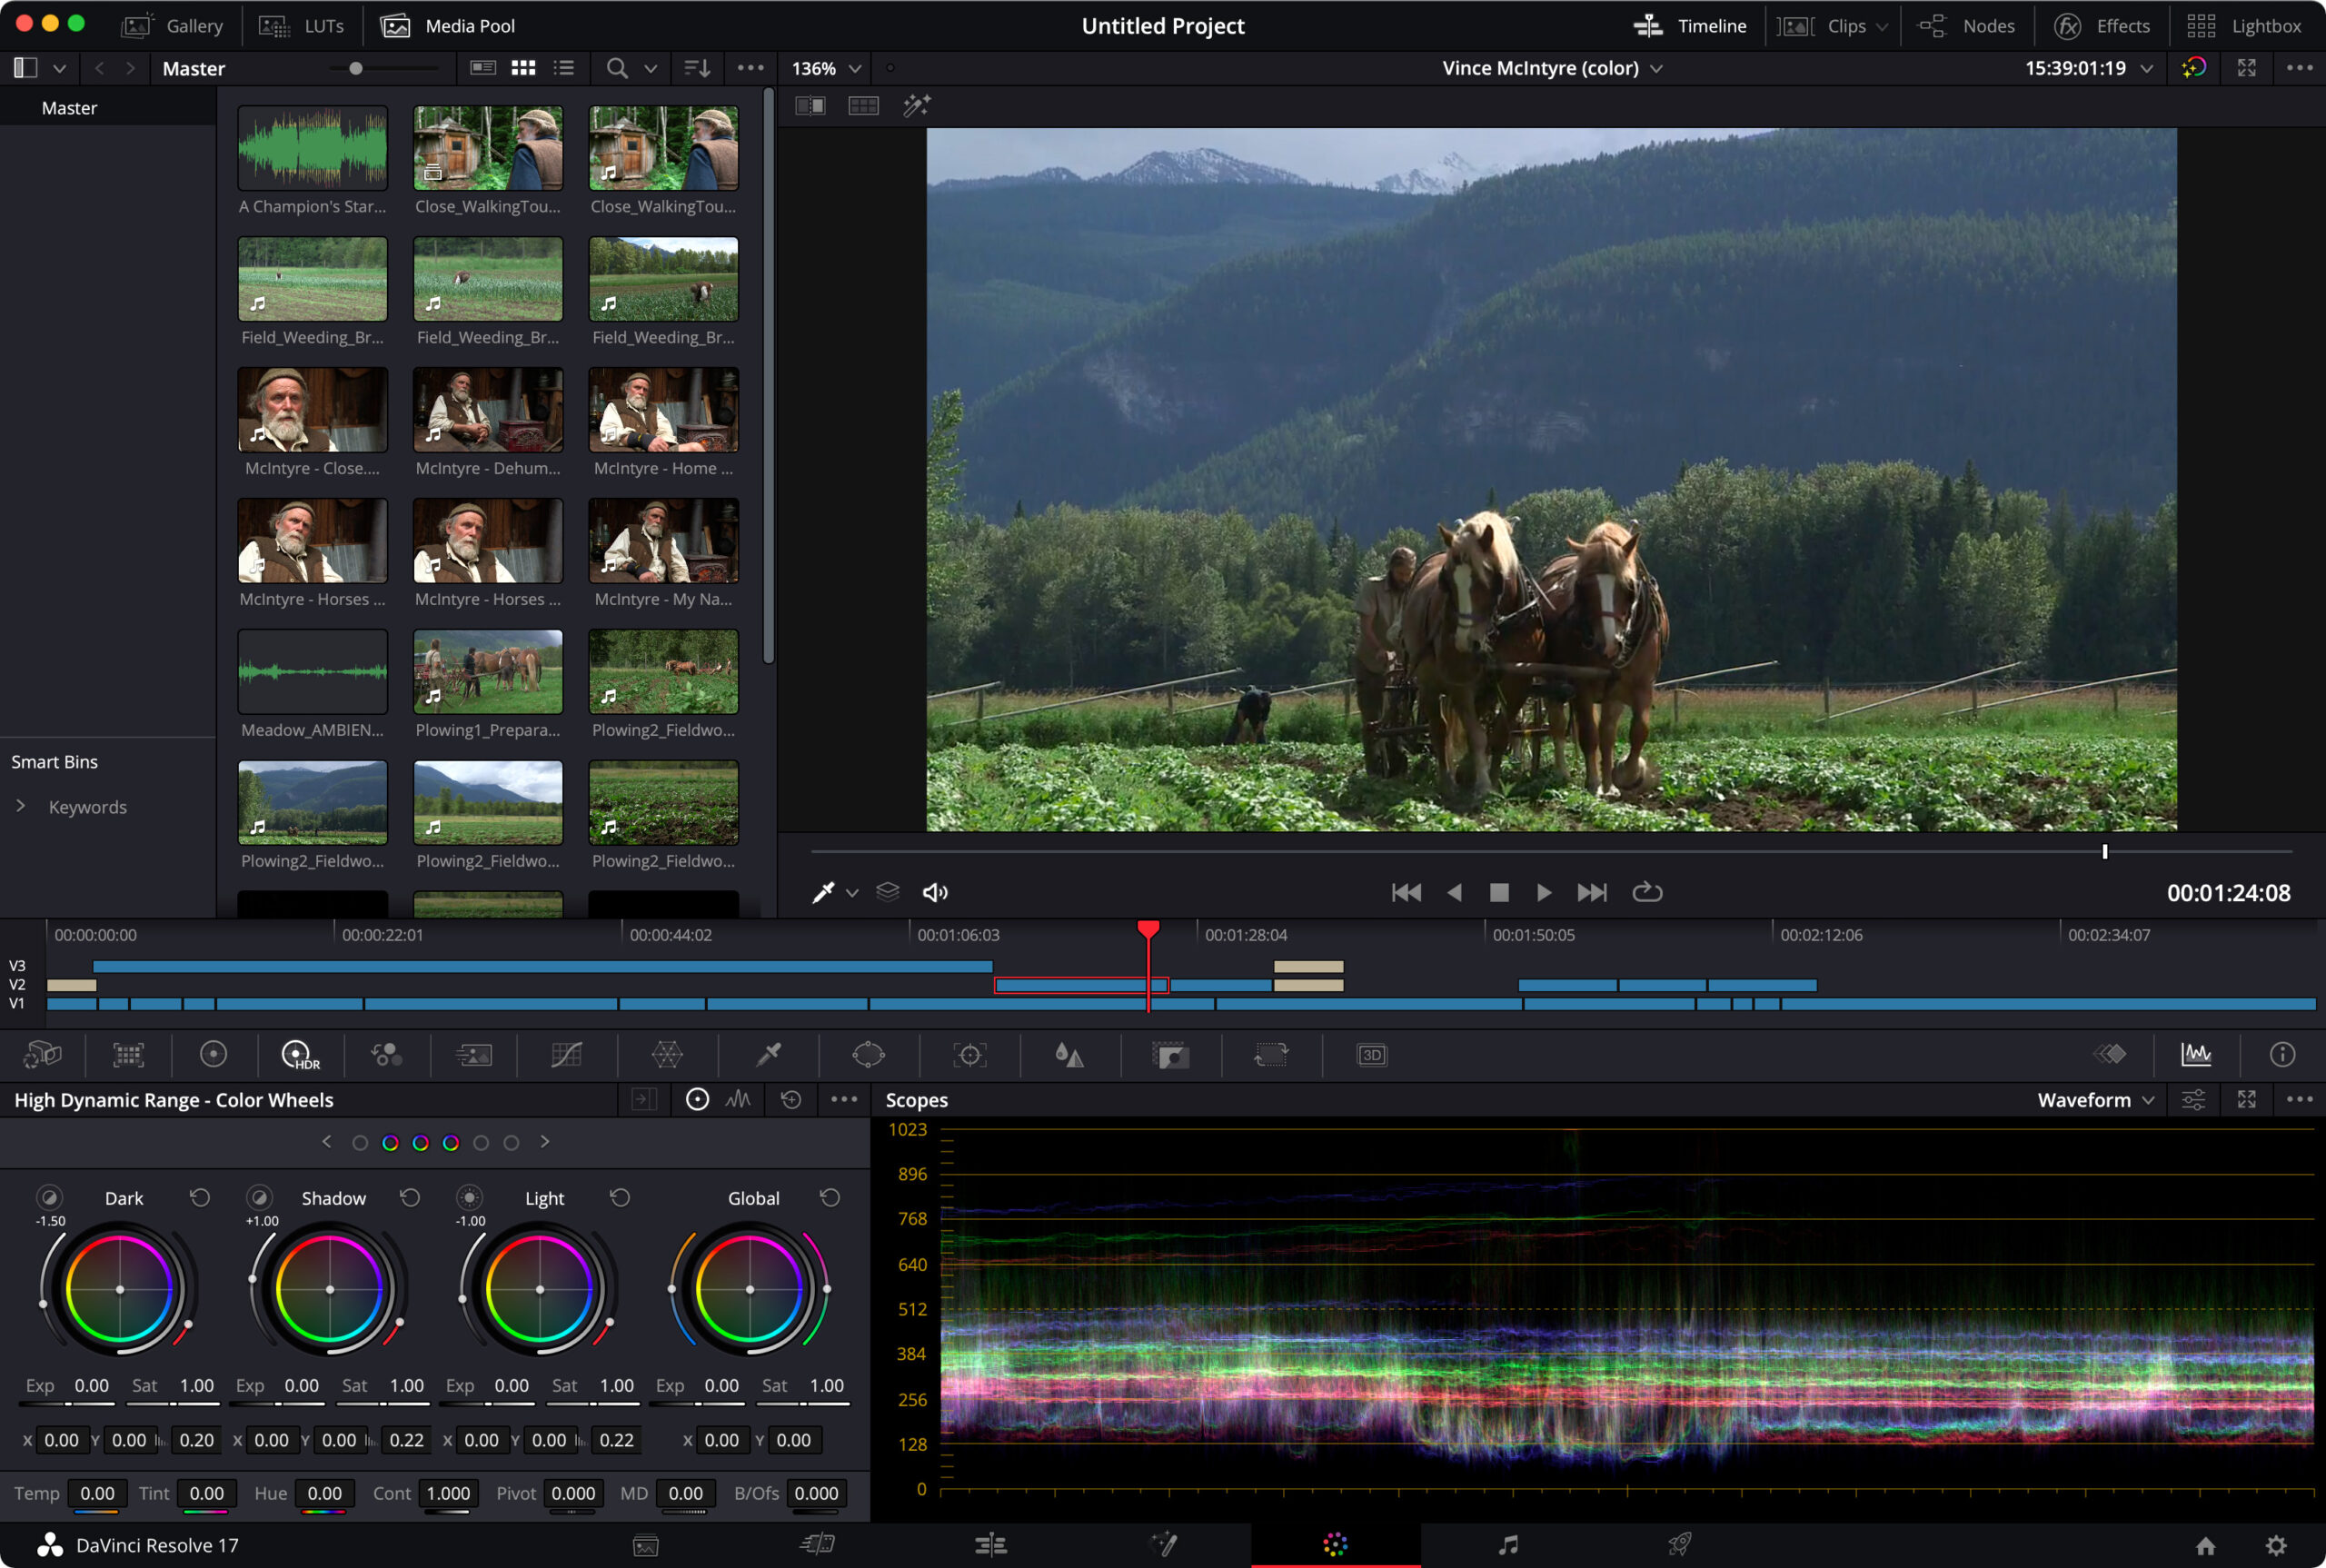
Task: Expand the Keywords smart bin
Action: (x=20, y=806)
